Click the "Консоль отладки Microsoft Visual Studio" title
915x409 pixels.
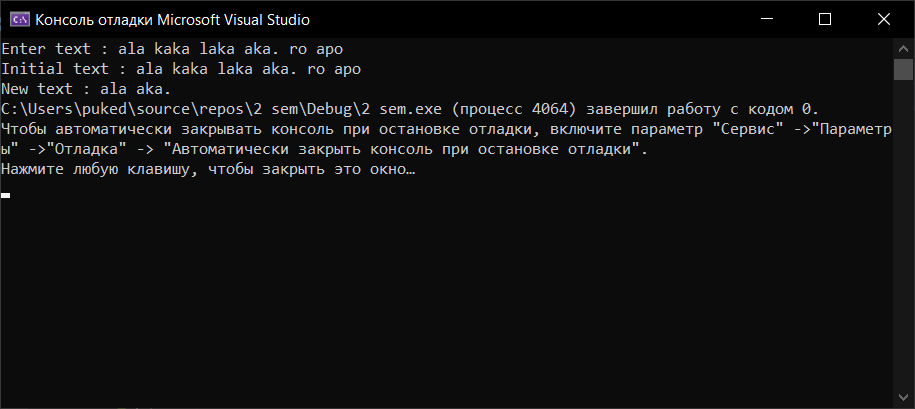pos(172,19)
